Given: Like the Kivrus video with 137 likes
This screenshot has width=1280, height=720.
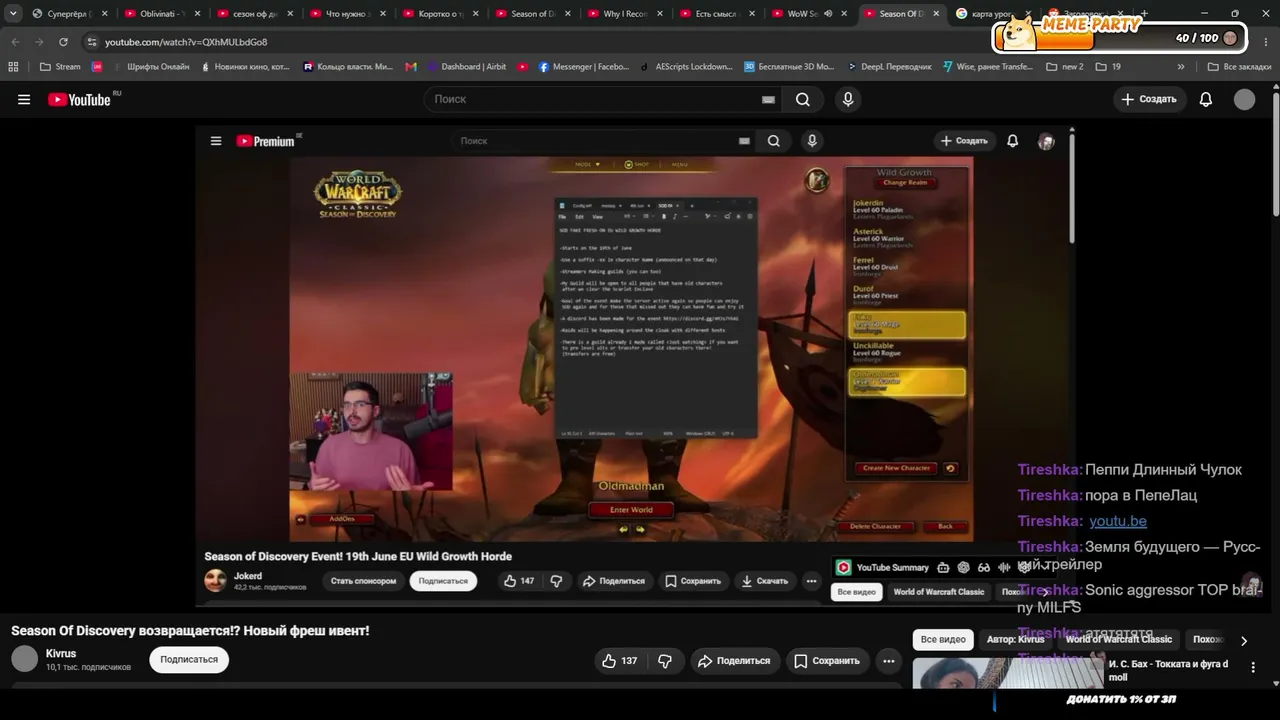Looking at the screenshot, I should (619, 660).
